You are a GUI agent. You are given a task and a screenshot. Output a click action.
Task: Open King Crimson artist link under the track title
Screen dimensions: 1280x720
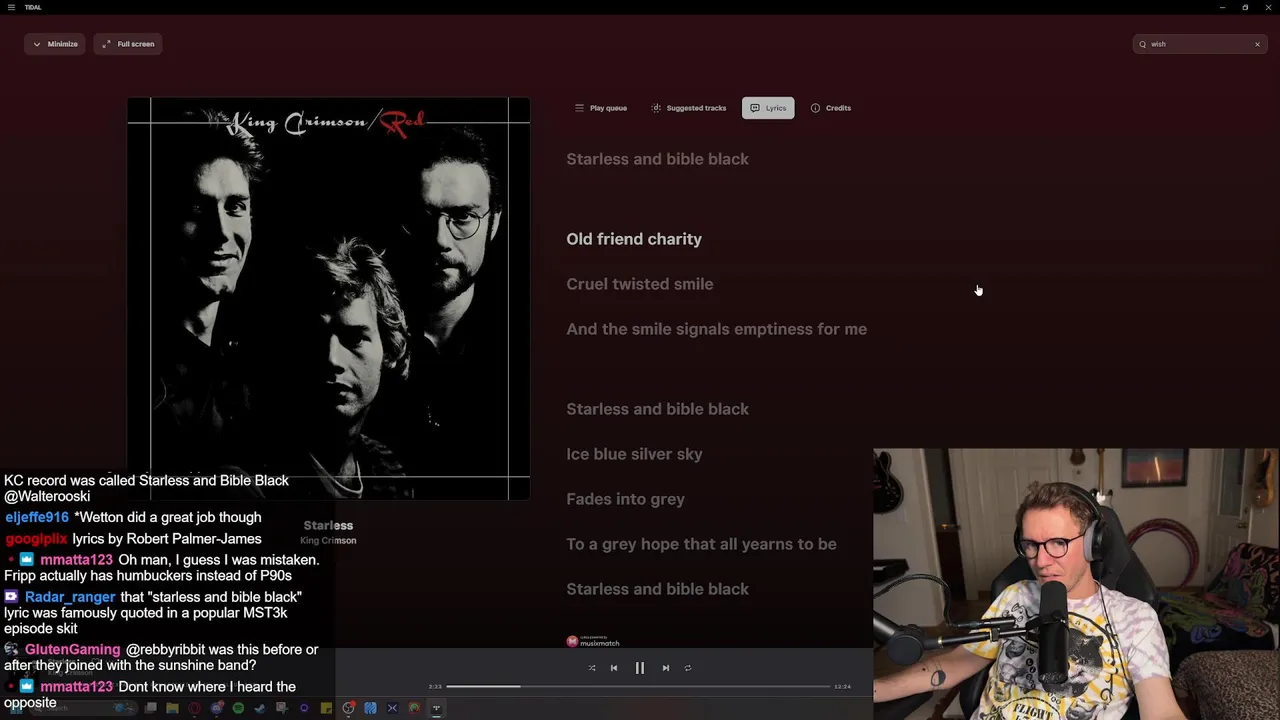pos(328,541)
